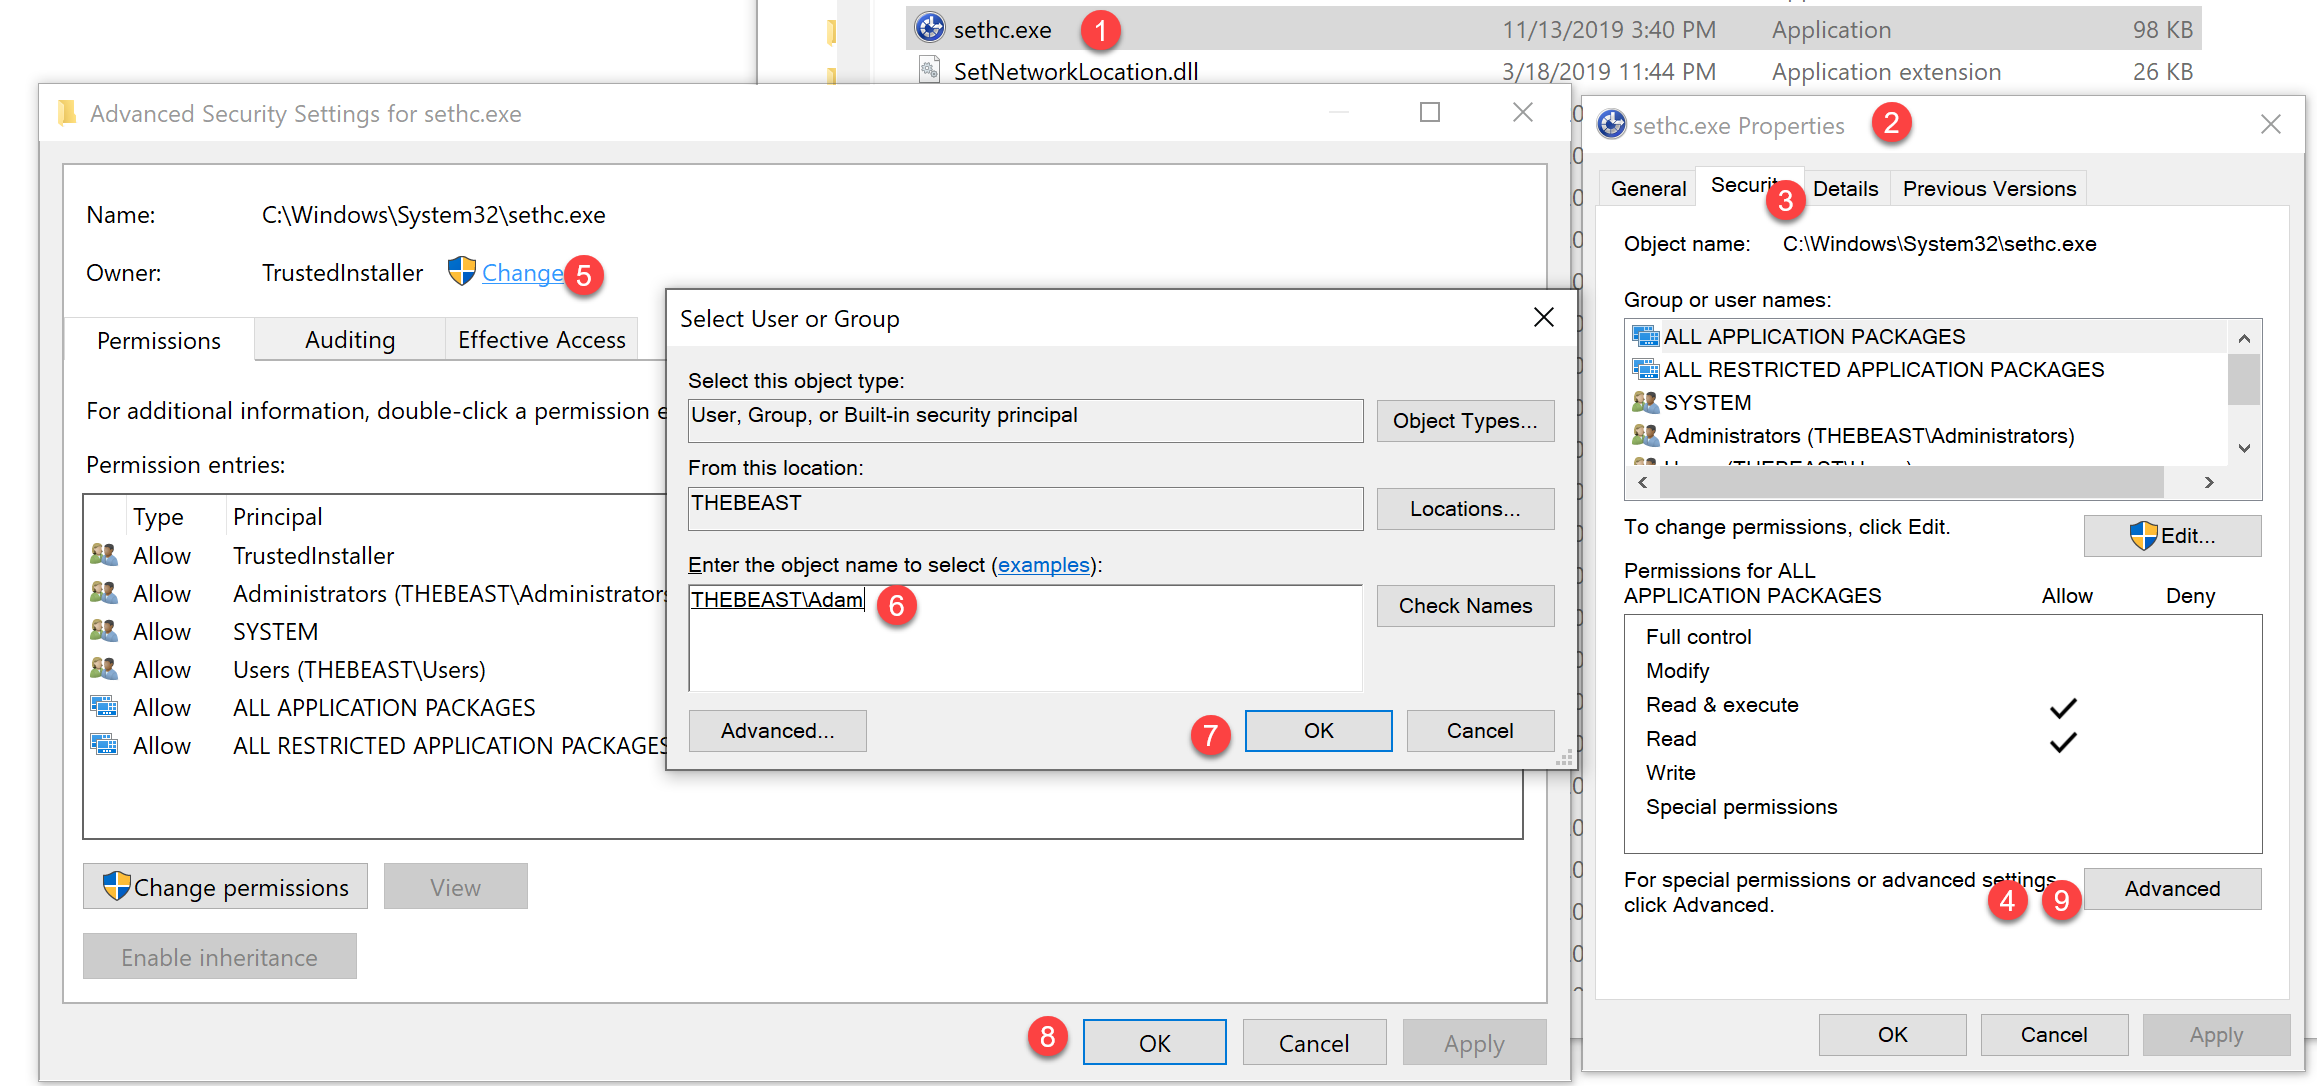Open Advanced in Select User or Group

click(x=777, y=731)
